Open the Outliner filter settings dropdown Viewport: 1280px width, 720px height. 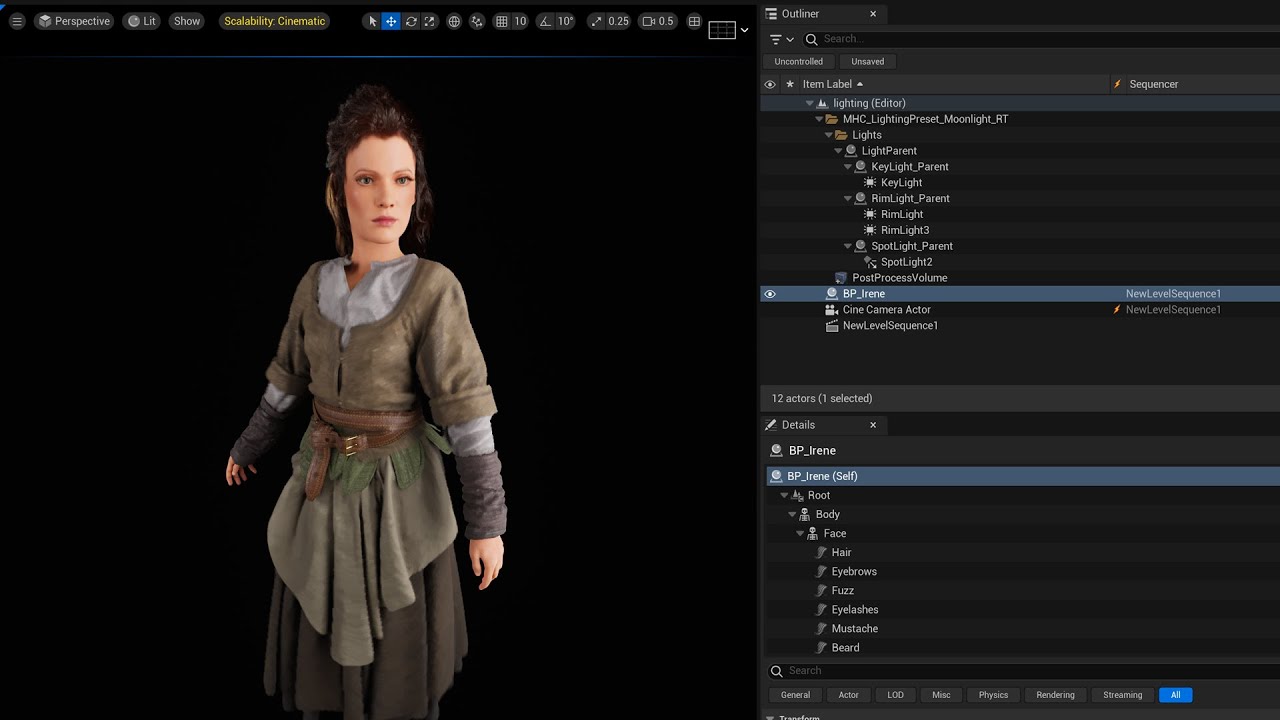tap(782, 39)
